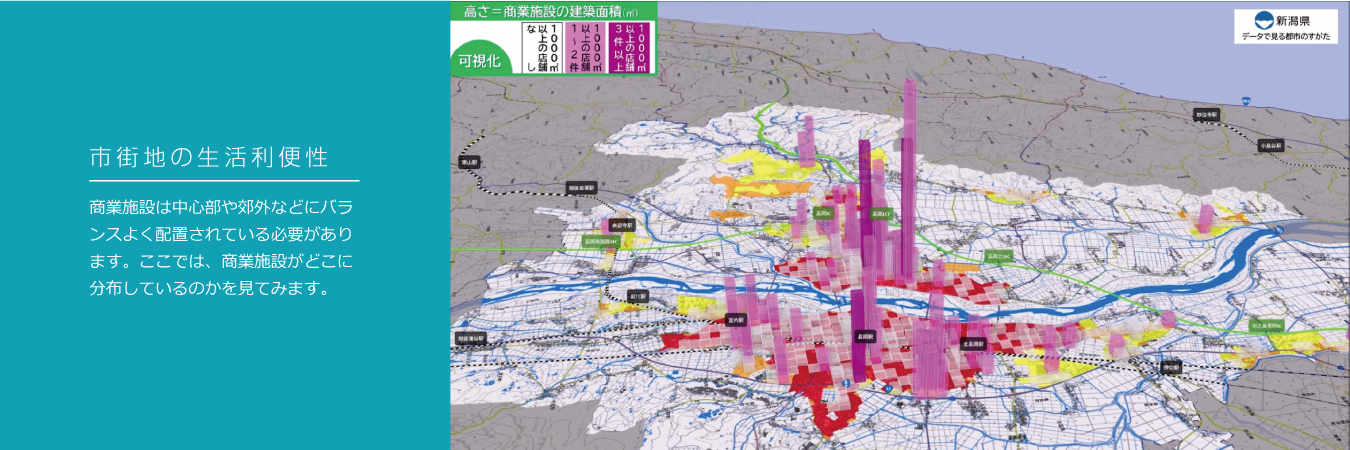Select the dark magenta '3件以上' legend swatch
Image resolution: width=1350 pixels, height=450 pixels.
click(x=631, y=47)
